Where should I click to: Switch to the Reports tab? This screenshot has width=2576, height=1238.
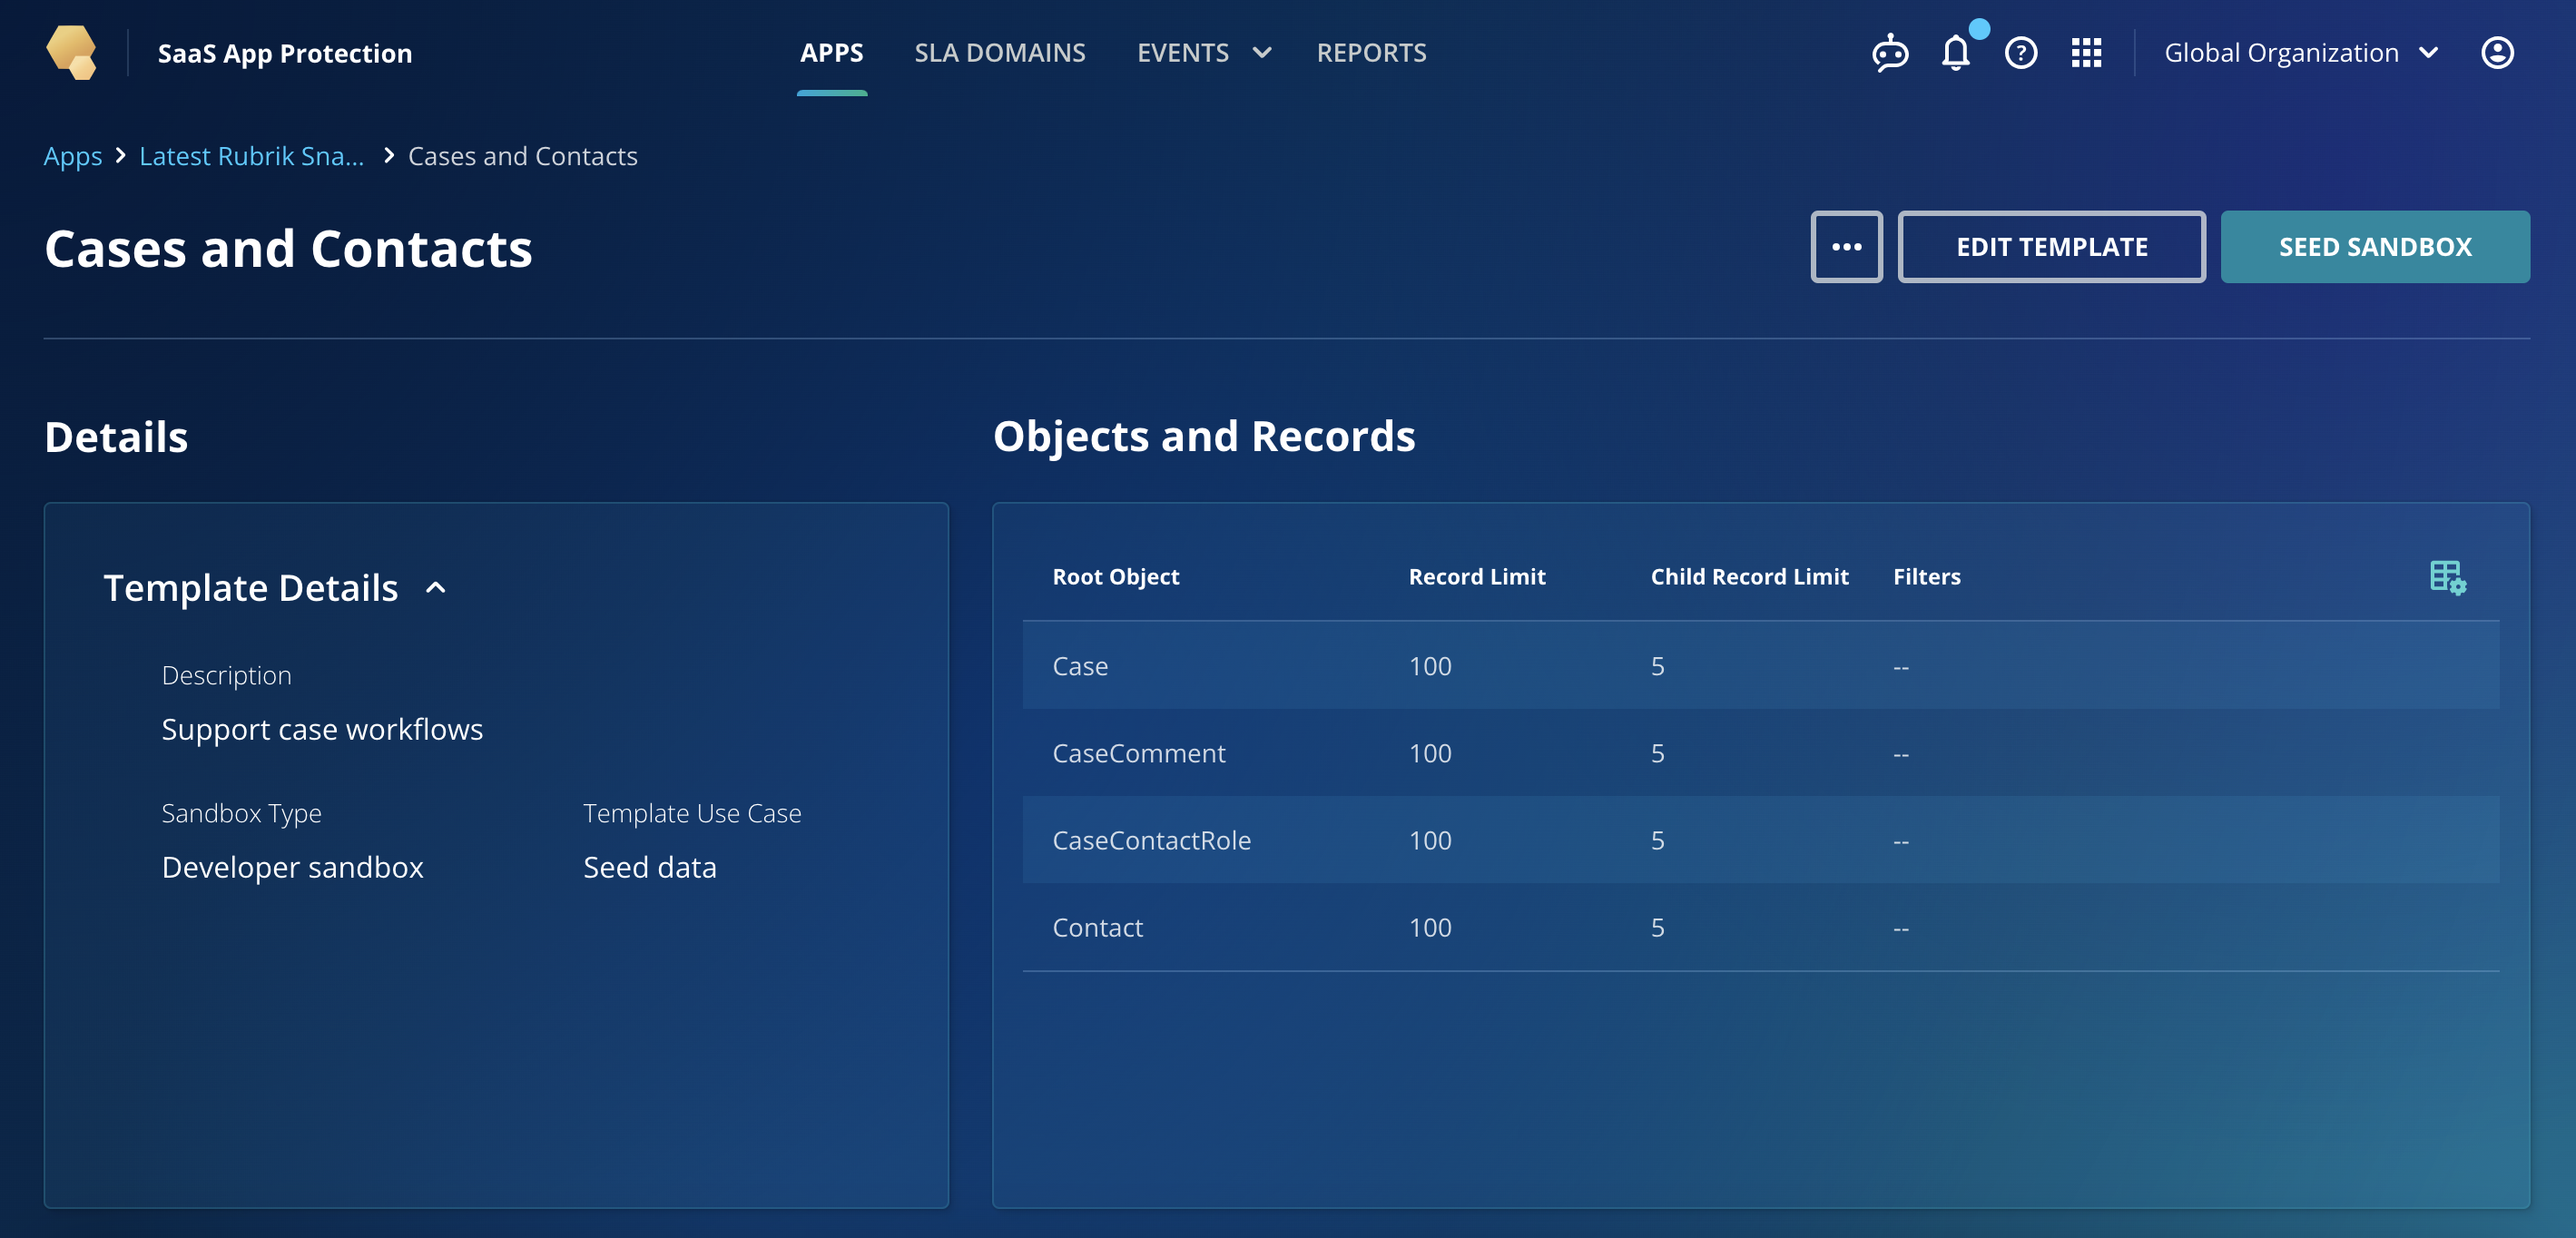click(x=1371, y=53)
